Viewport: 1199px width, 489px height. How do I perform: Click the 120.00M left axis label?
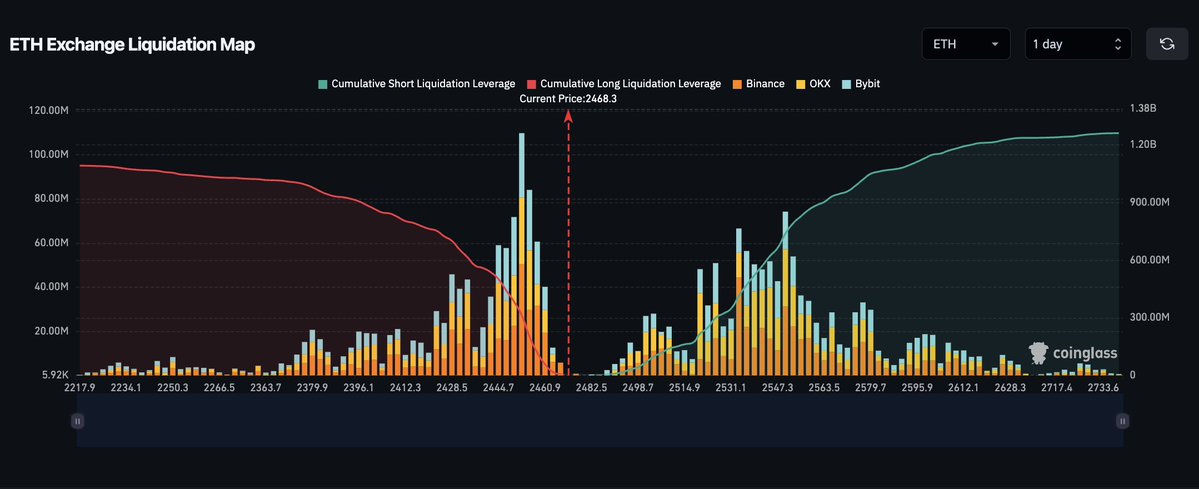tap(49, 111)
